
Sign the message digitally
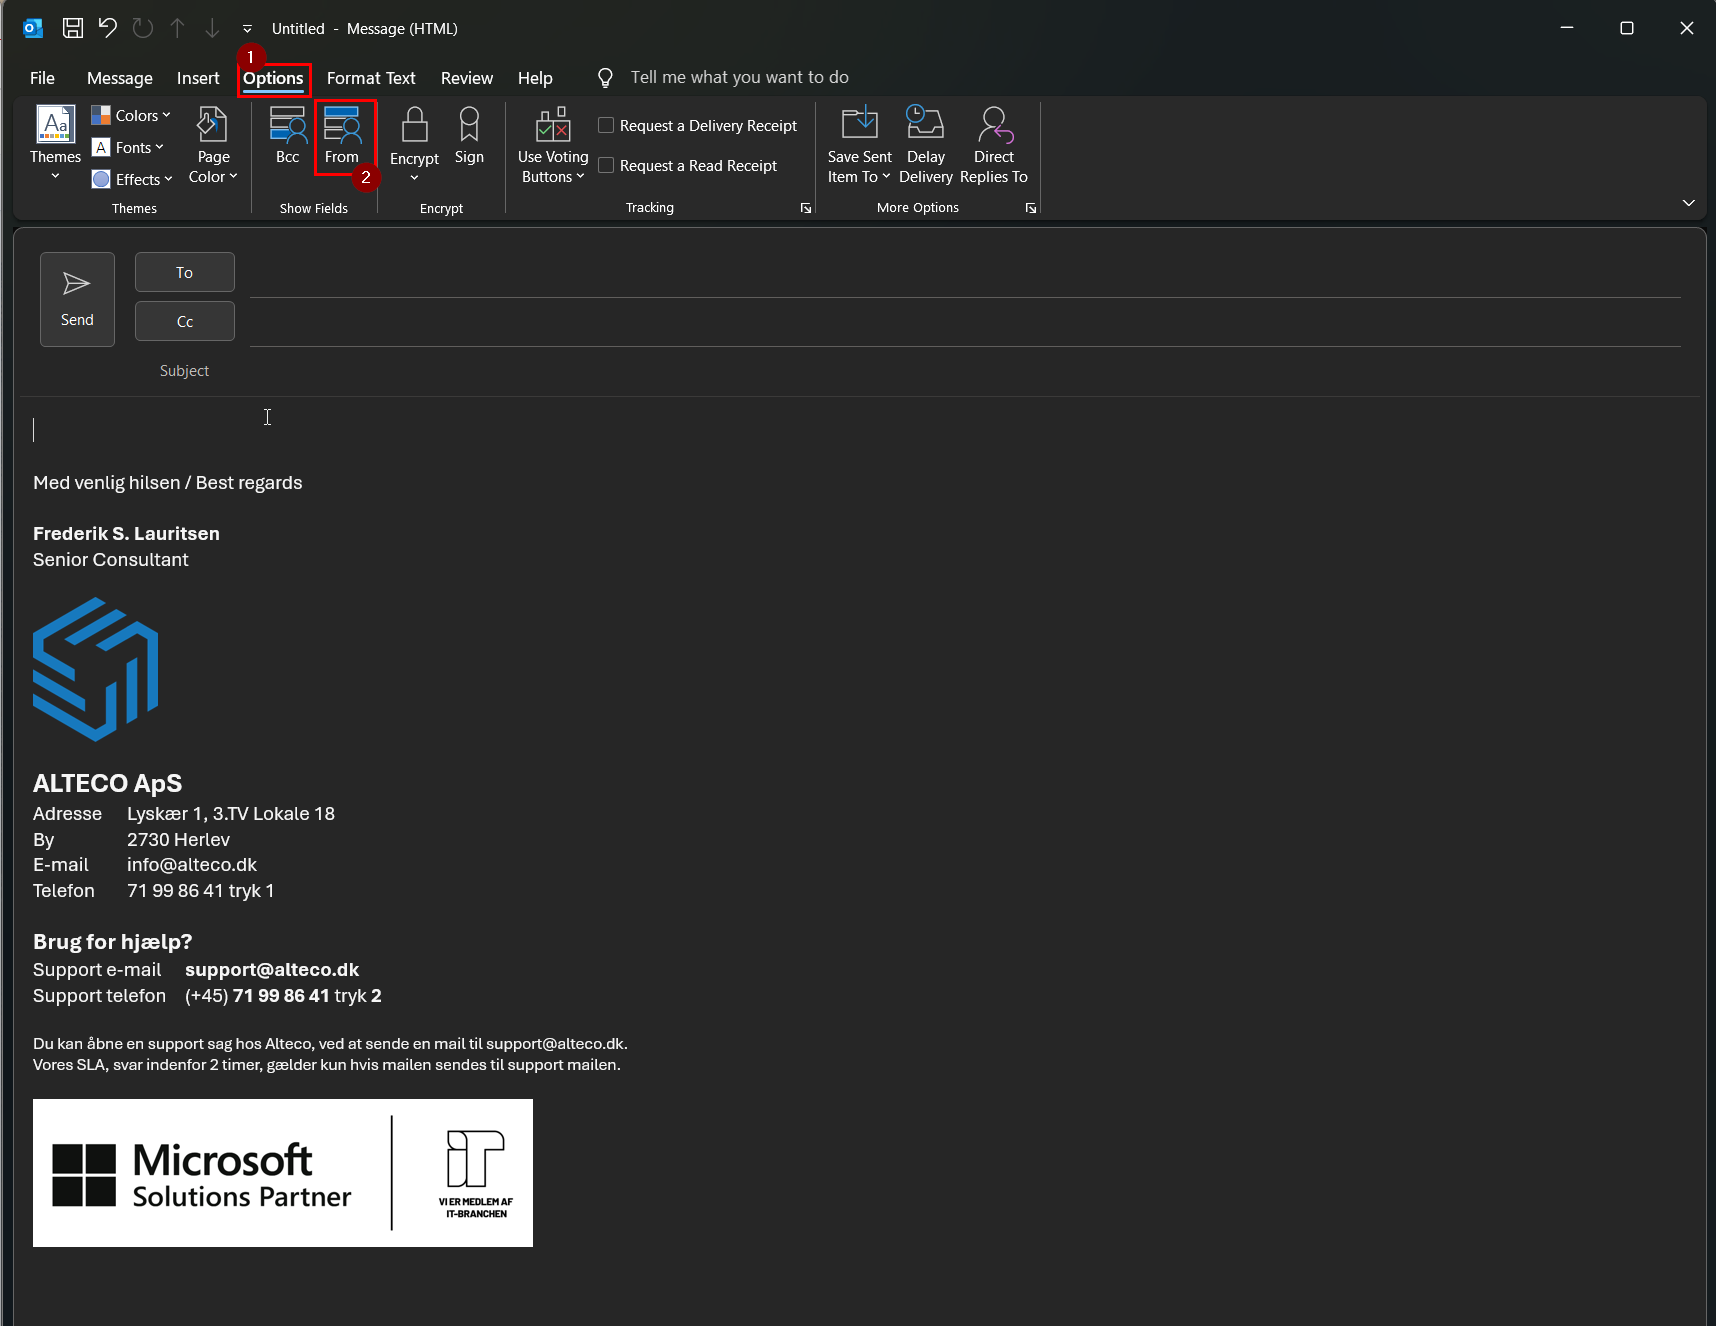click(x=469, y=136)
